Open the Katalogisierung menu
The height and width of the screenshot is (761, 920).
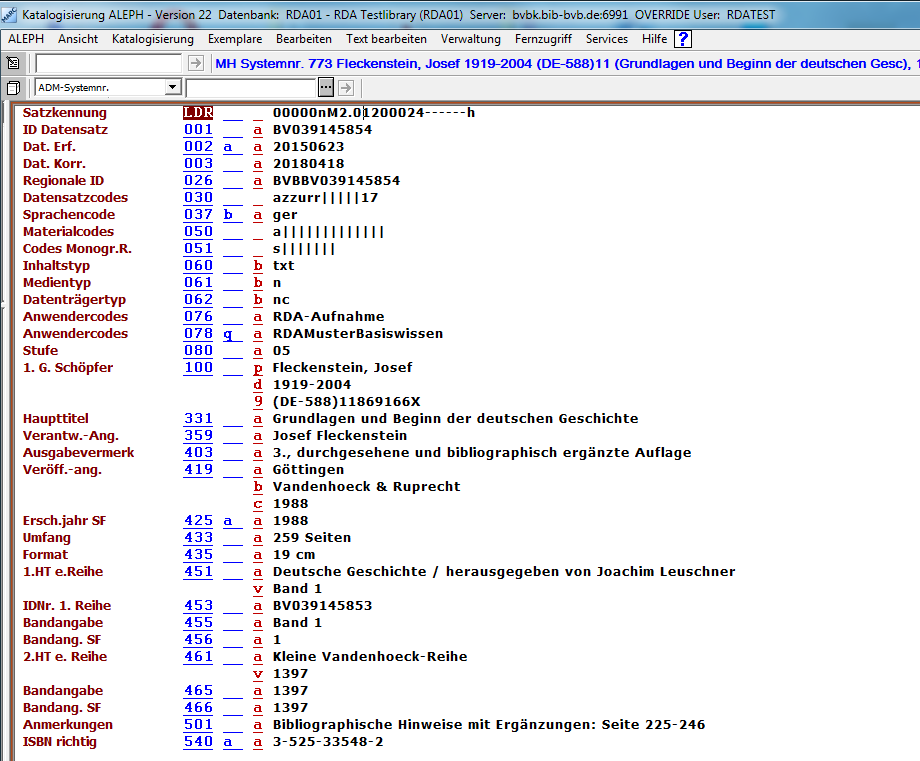(x=153, y=39)
